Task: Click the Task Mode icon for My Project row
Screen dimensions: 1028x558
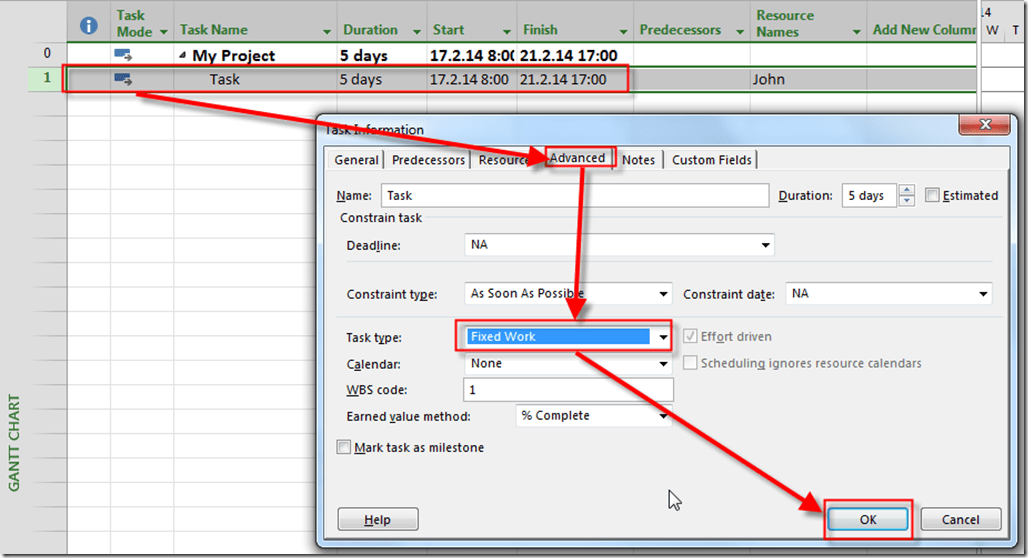Action: pyautogui.click(x=124, y=55)
